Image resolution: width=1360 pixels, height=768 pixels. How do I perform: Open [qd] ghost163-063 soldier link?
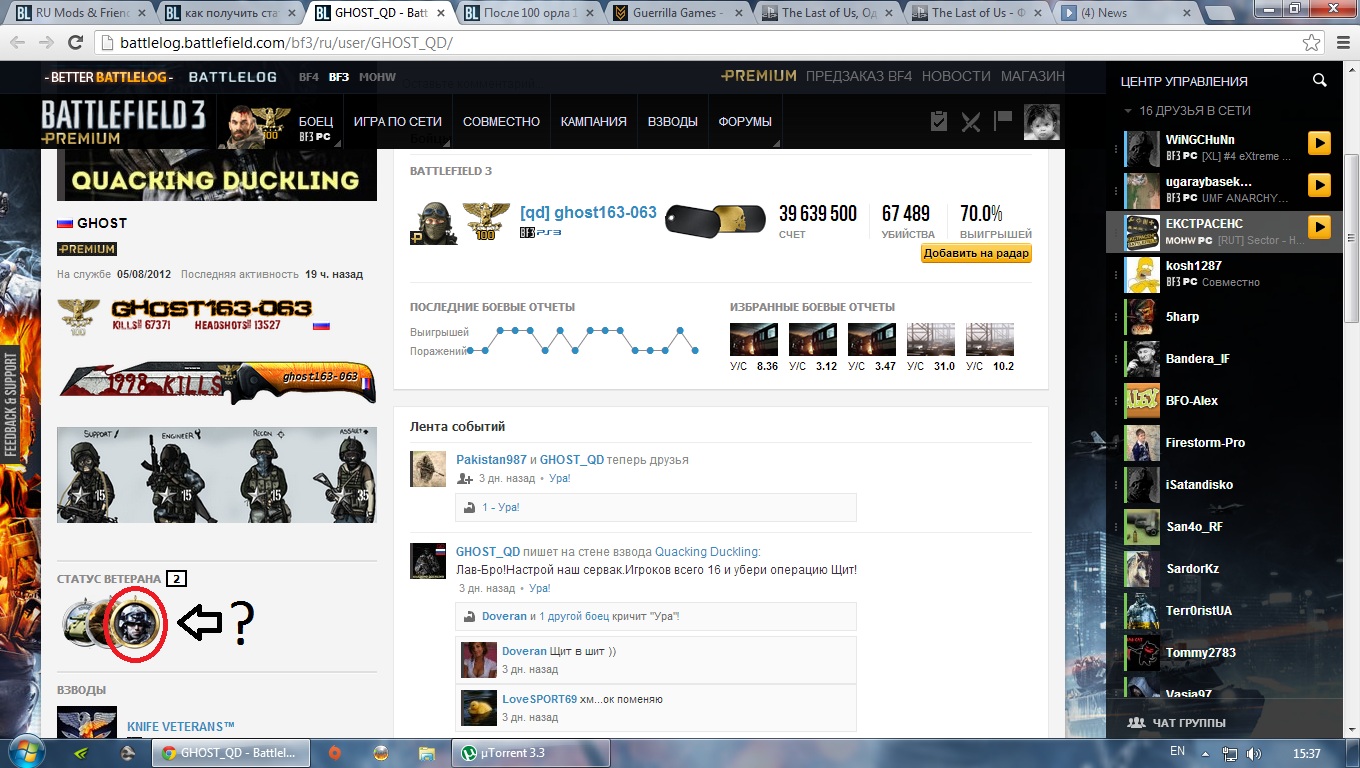588,213
